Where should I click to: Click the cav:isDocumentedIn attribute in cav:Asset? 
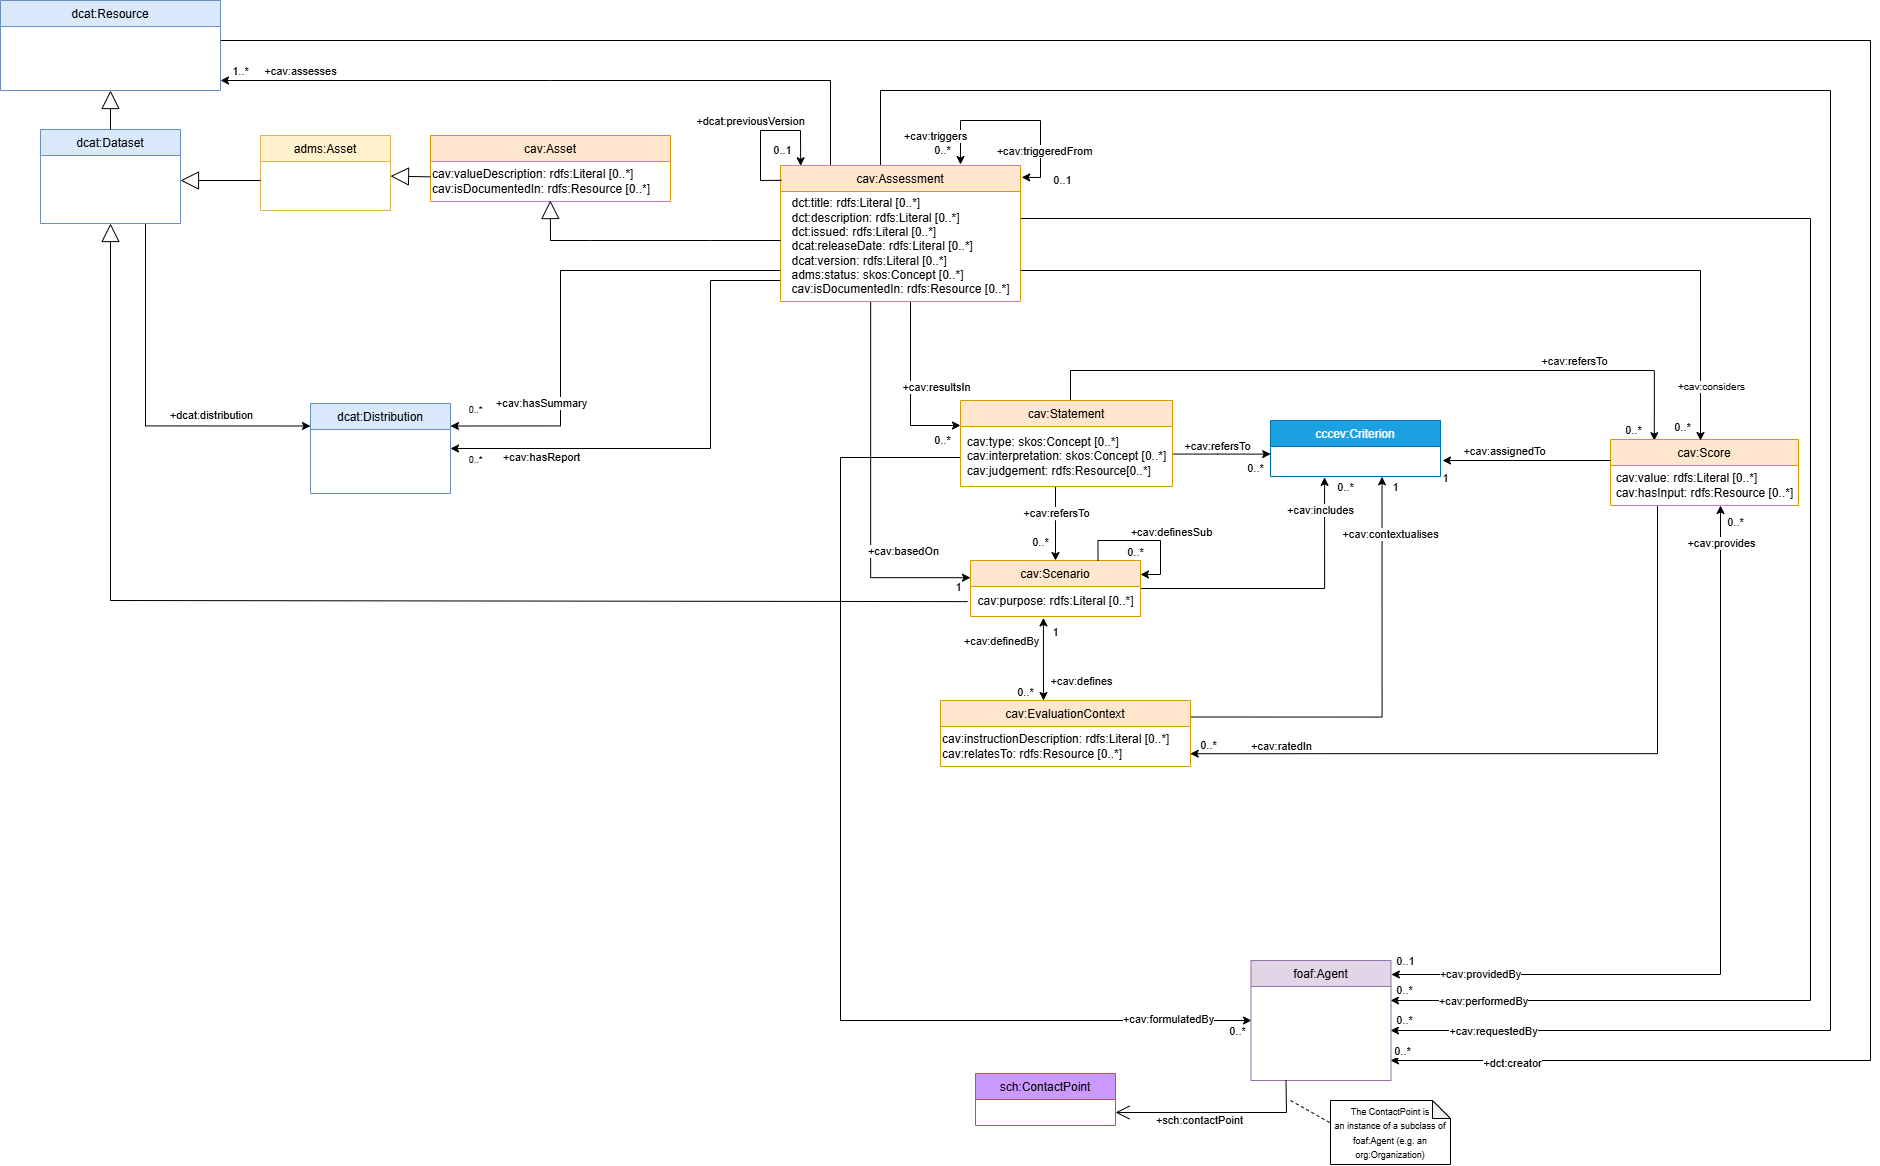[x=541, y=189]
